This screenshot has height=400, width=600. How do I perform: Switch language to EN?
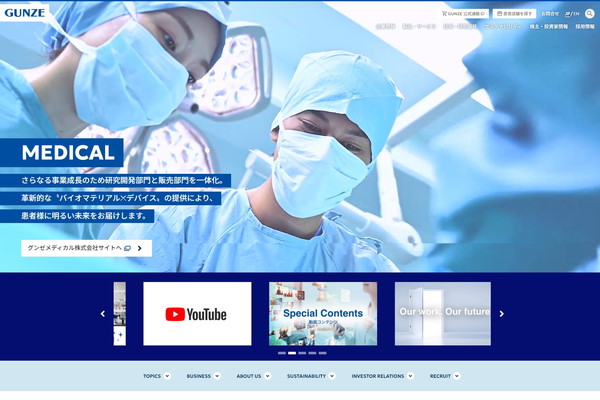pos(576,14)
